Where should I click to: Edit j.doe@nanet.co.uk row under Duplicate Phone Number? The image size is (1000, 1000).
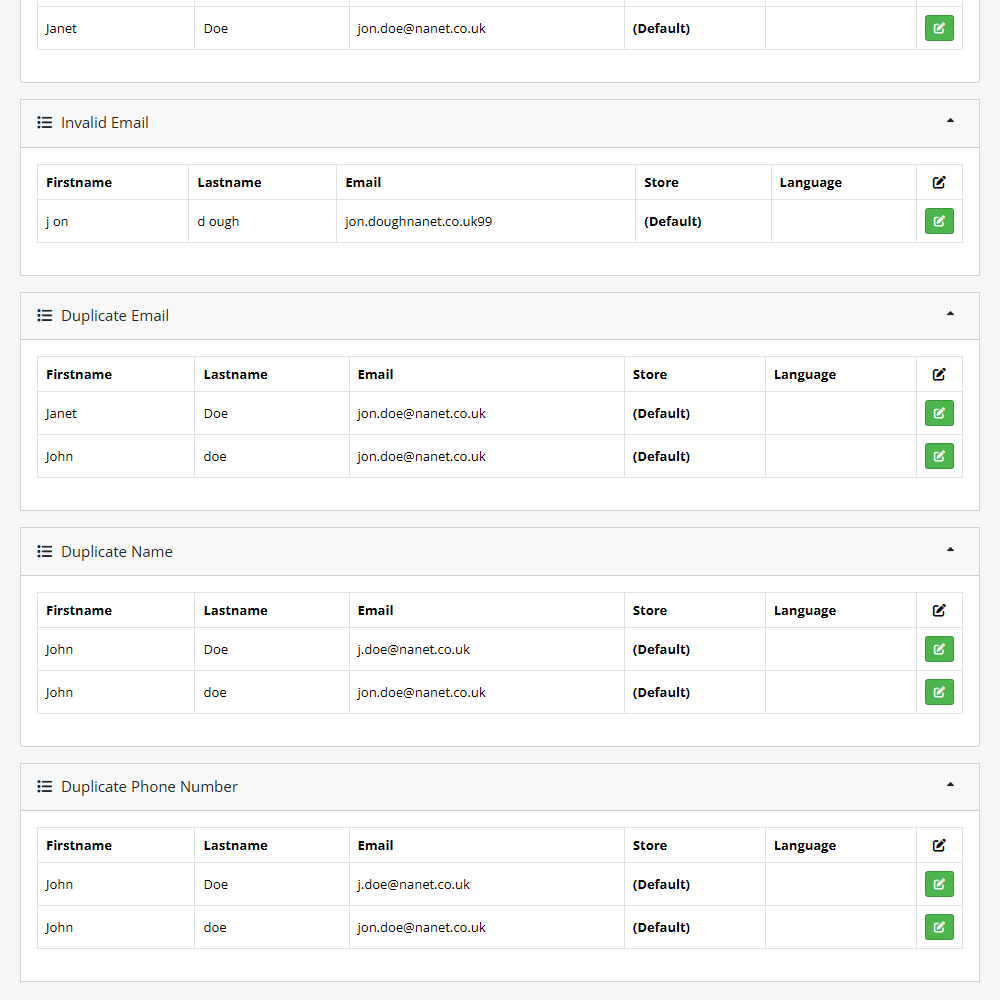click(939, 884)
